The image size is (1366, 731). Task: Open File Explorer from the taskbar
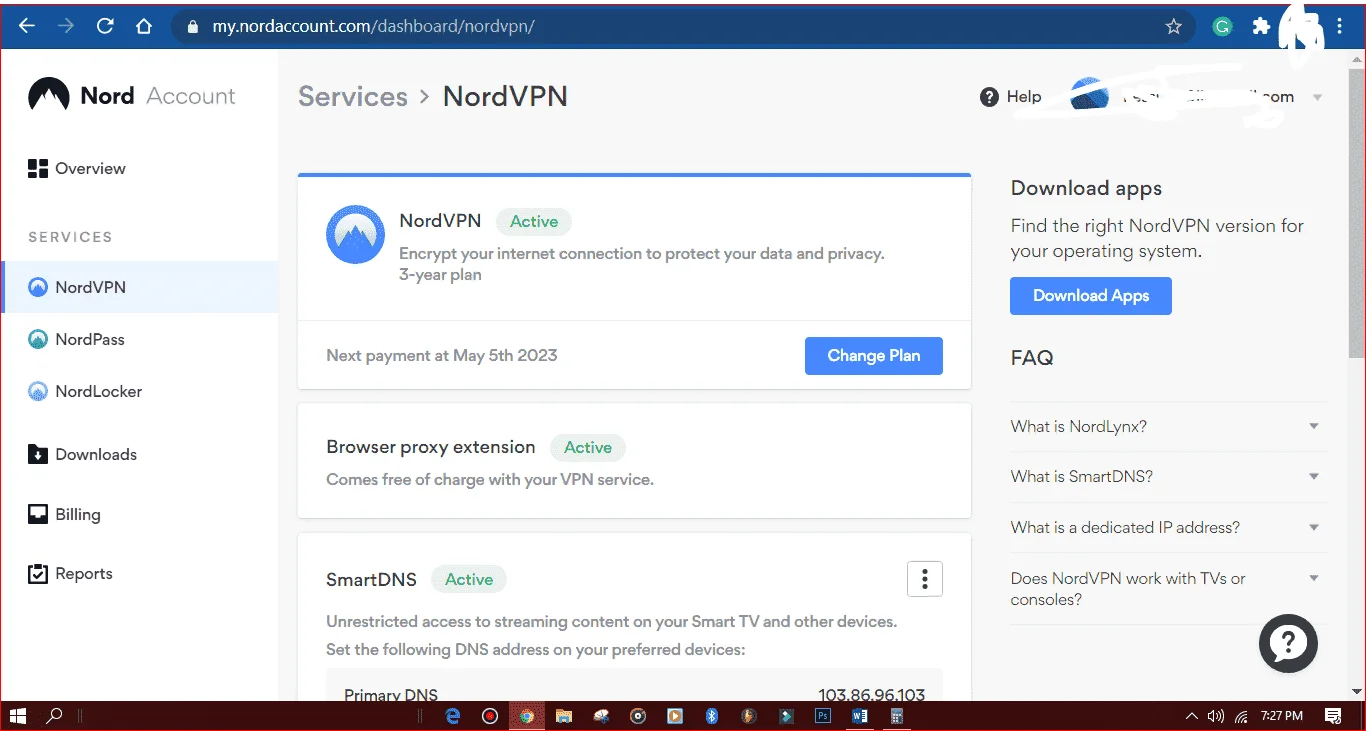click(564, 716)
